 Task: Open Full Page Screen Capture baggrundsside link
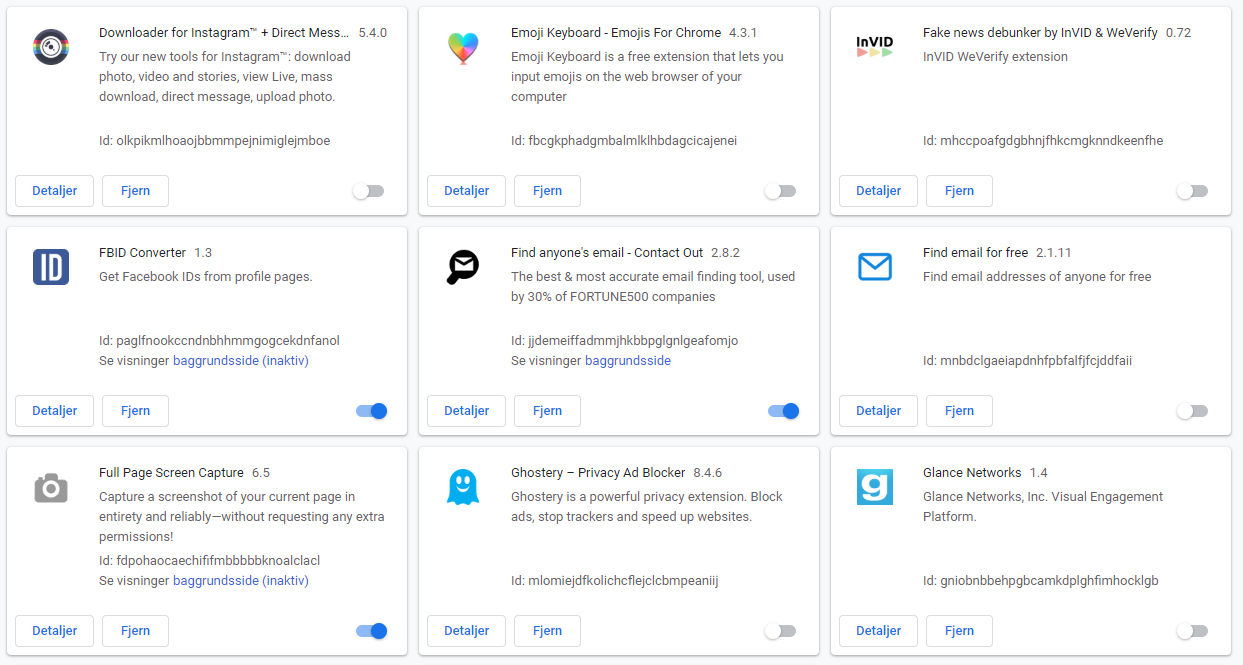click(x=241, y=581)
